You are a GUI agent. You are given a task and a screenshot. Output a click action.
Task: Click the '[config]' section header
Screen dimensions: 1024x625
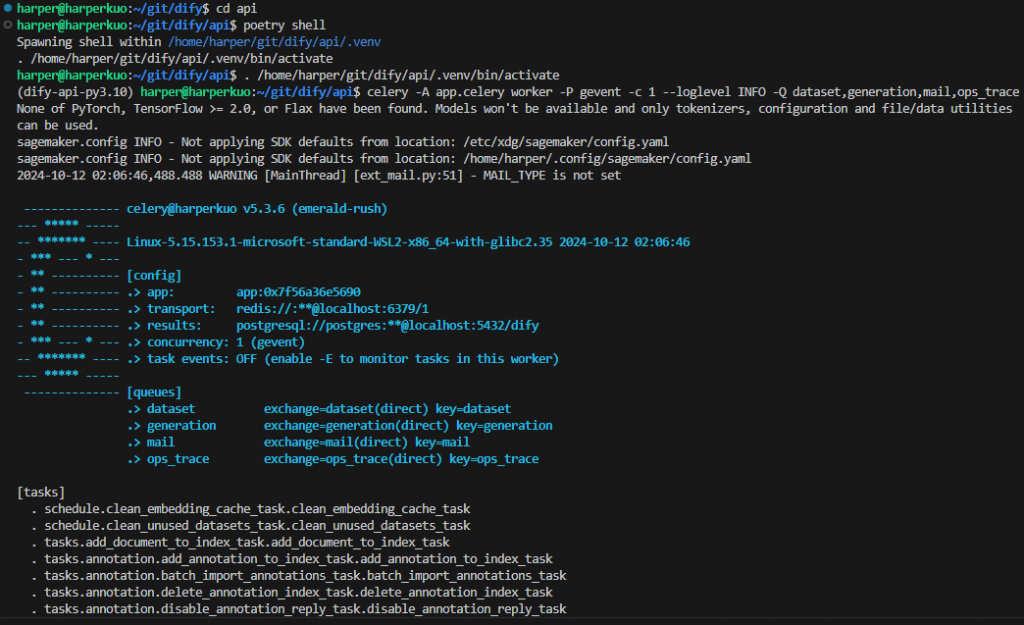point(154,275)
